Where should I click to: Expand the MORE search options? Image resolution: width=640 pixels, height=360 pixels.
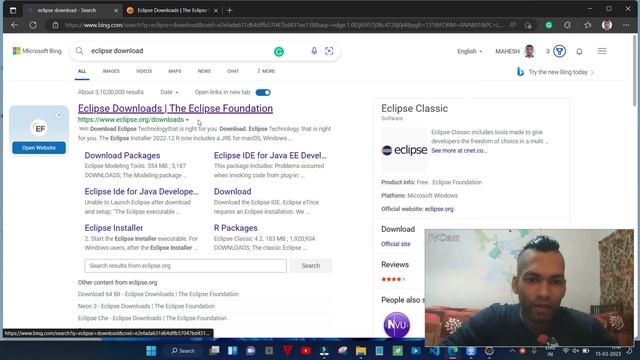pos(266,71)
